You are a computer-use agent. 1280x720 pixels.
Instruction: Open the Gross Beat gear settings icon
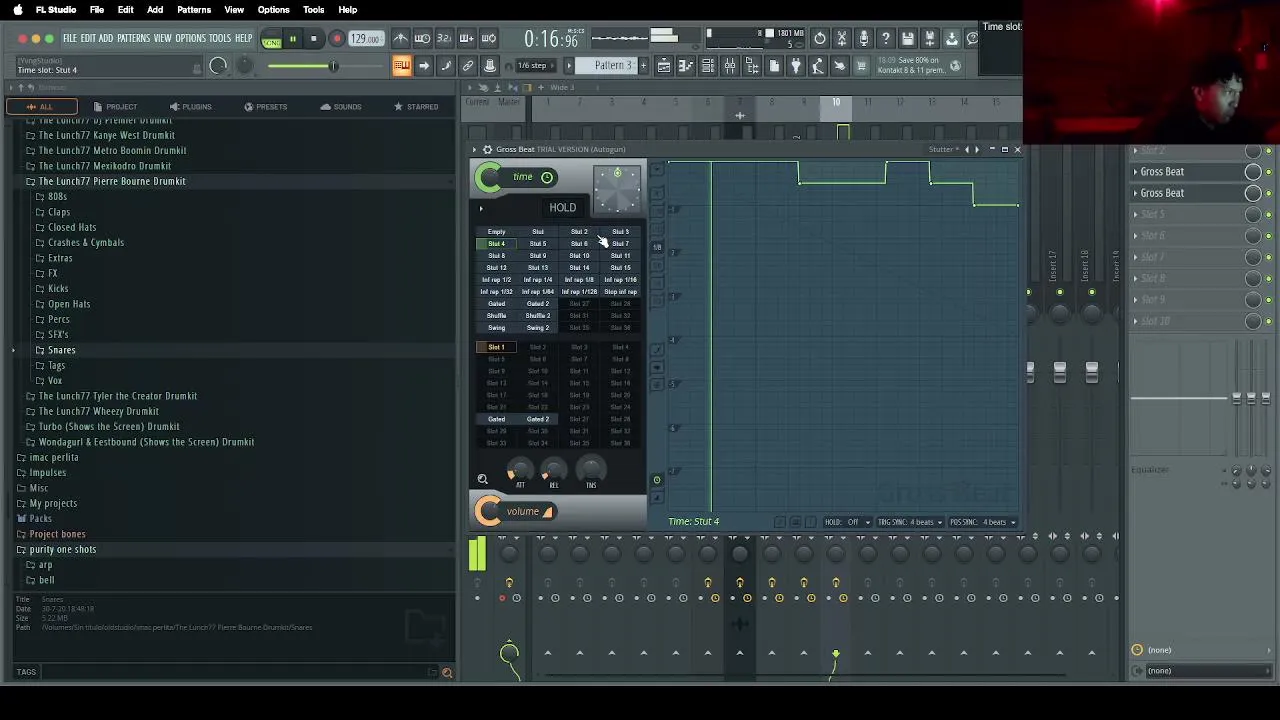point(487,149)
